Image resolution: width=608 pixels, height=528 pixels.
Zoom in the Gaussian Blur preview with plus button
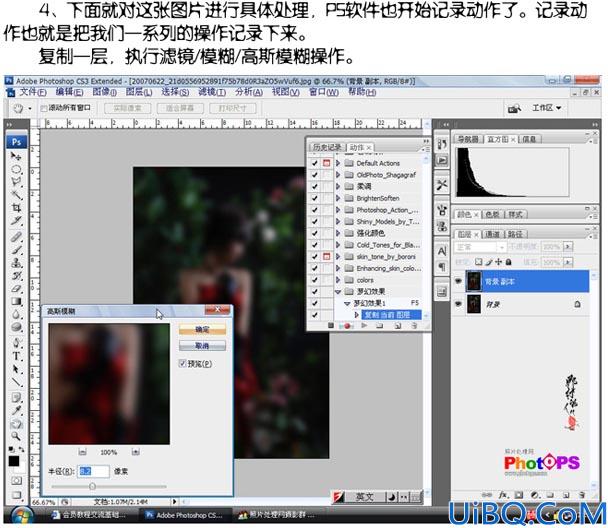135,452
